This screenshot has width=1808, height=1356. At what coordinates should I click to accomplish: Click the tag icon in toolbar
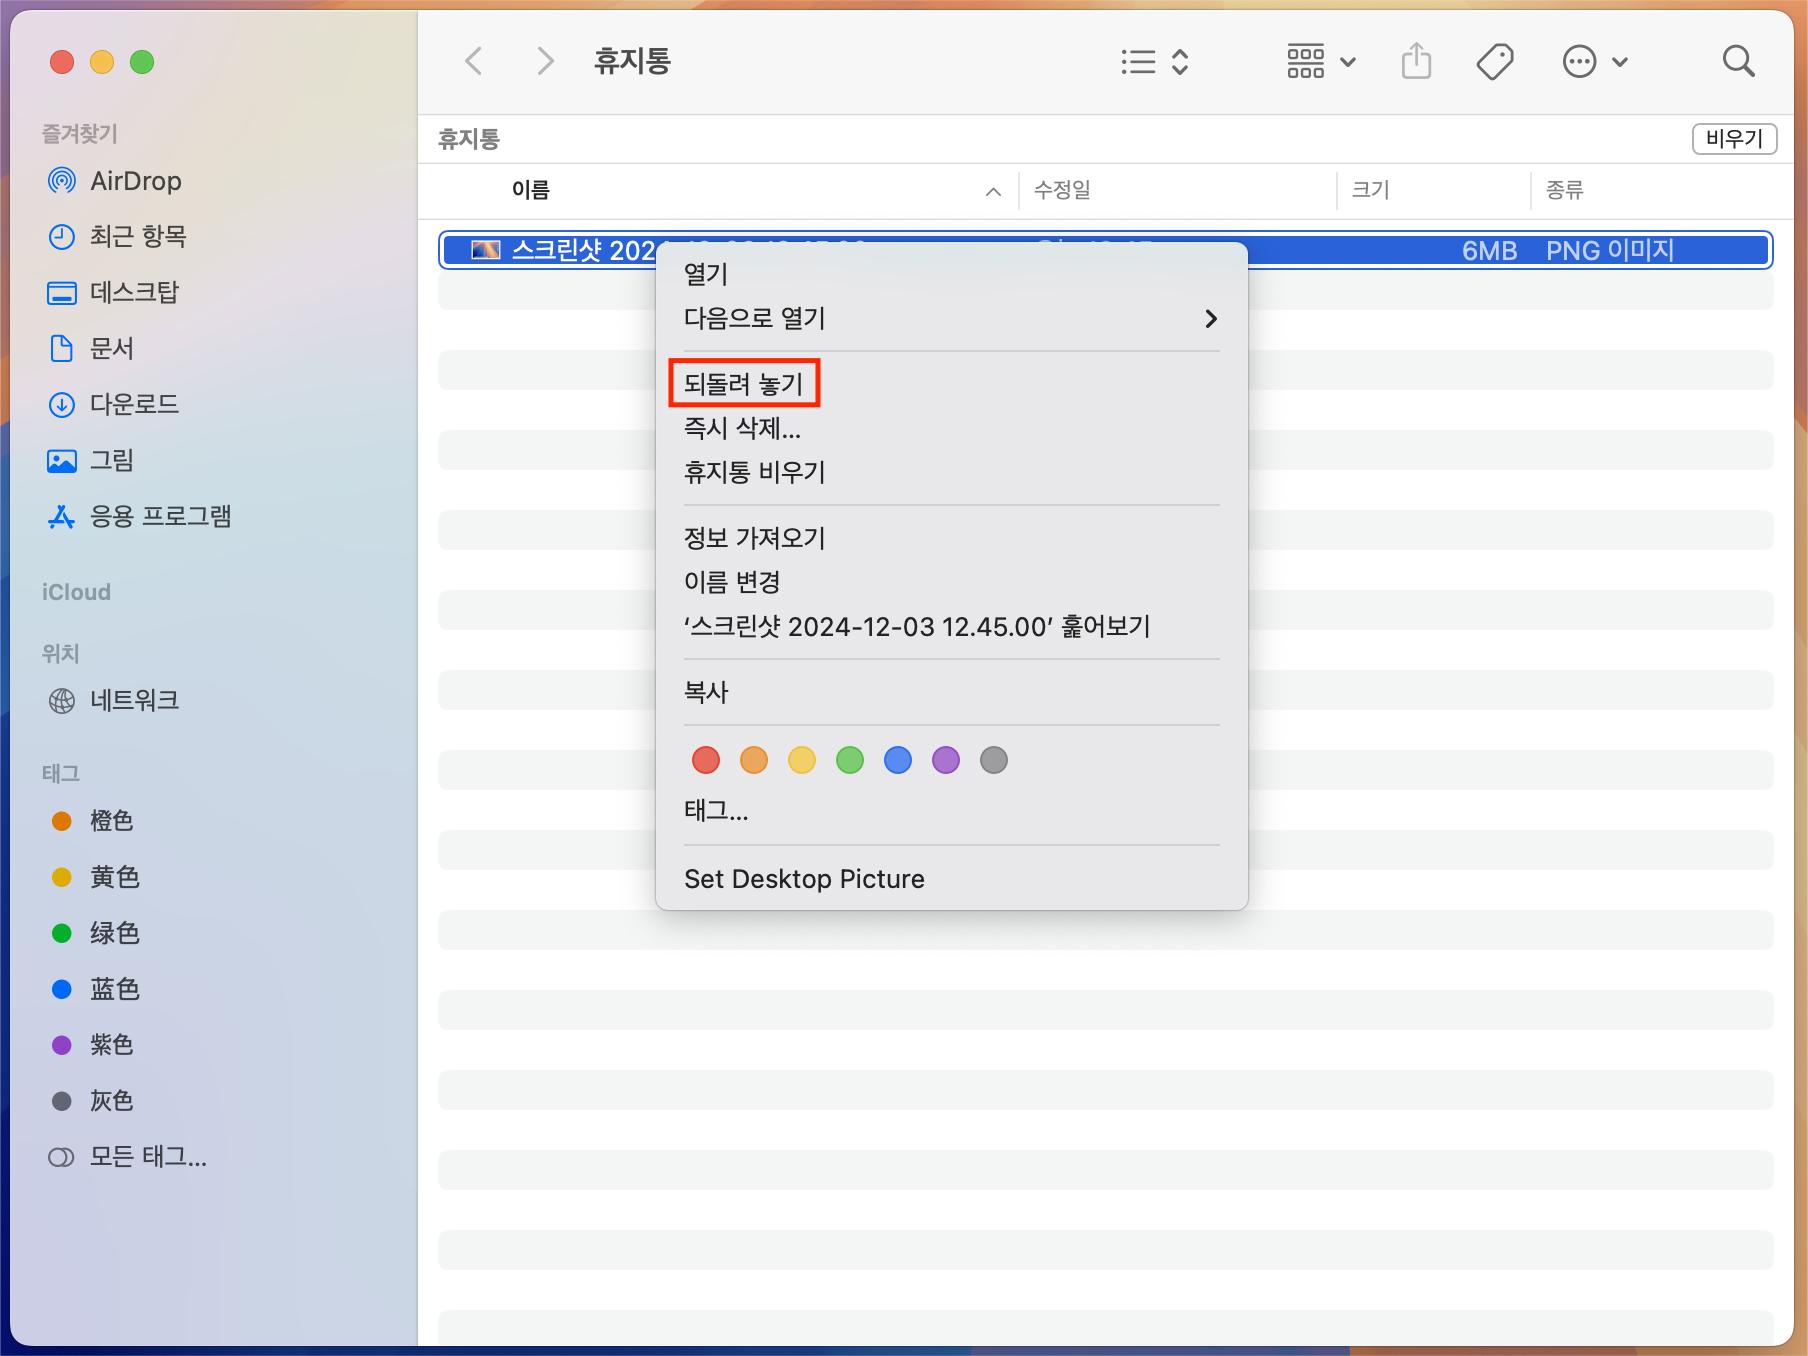pyautogui.click(x=1494, y=62)
